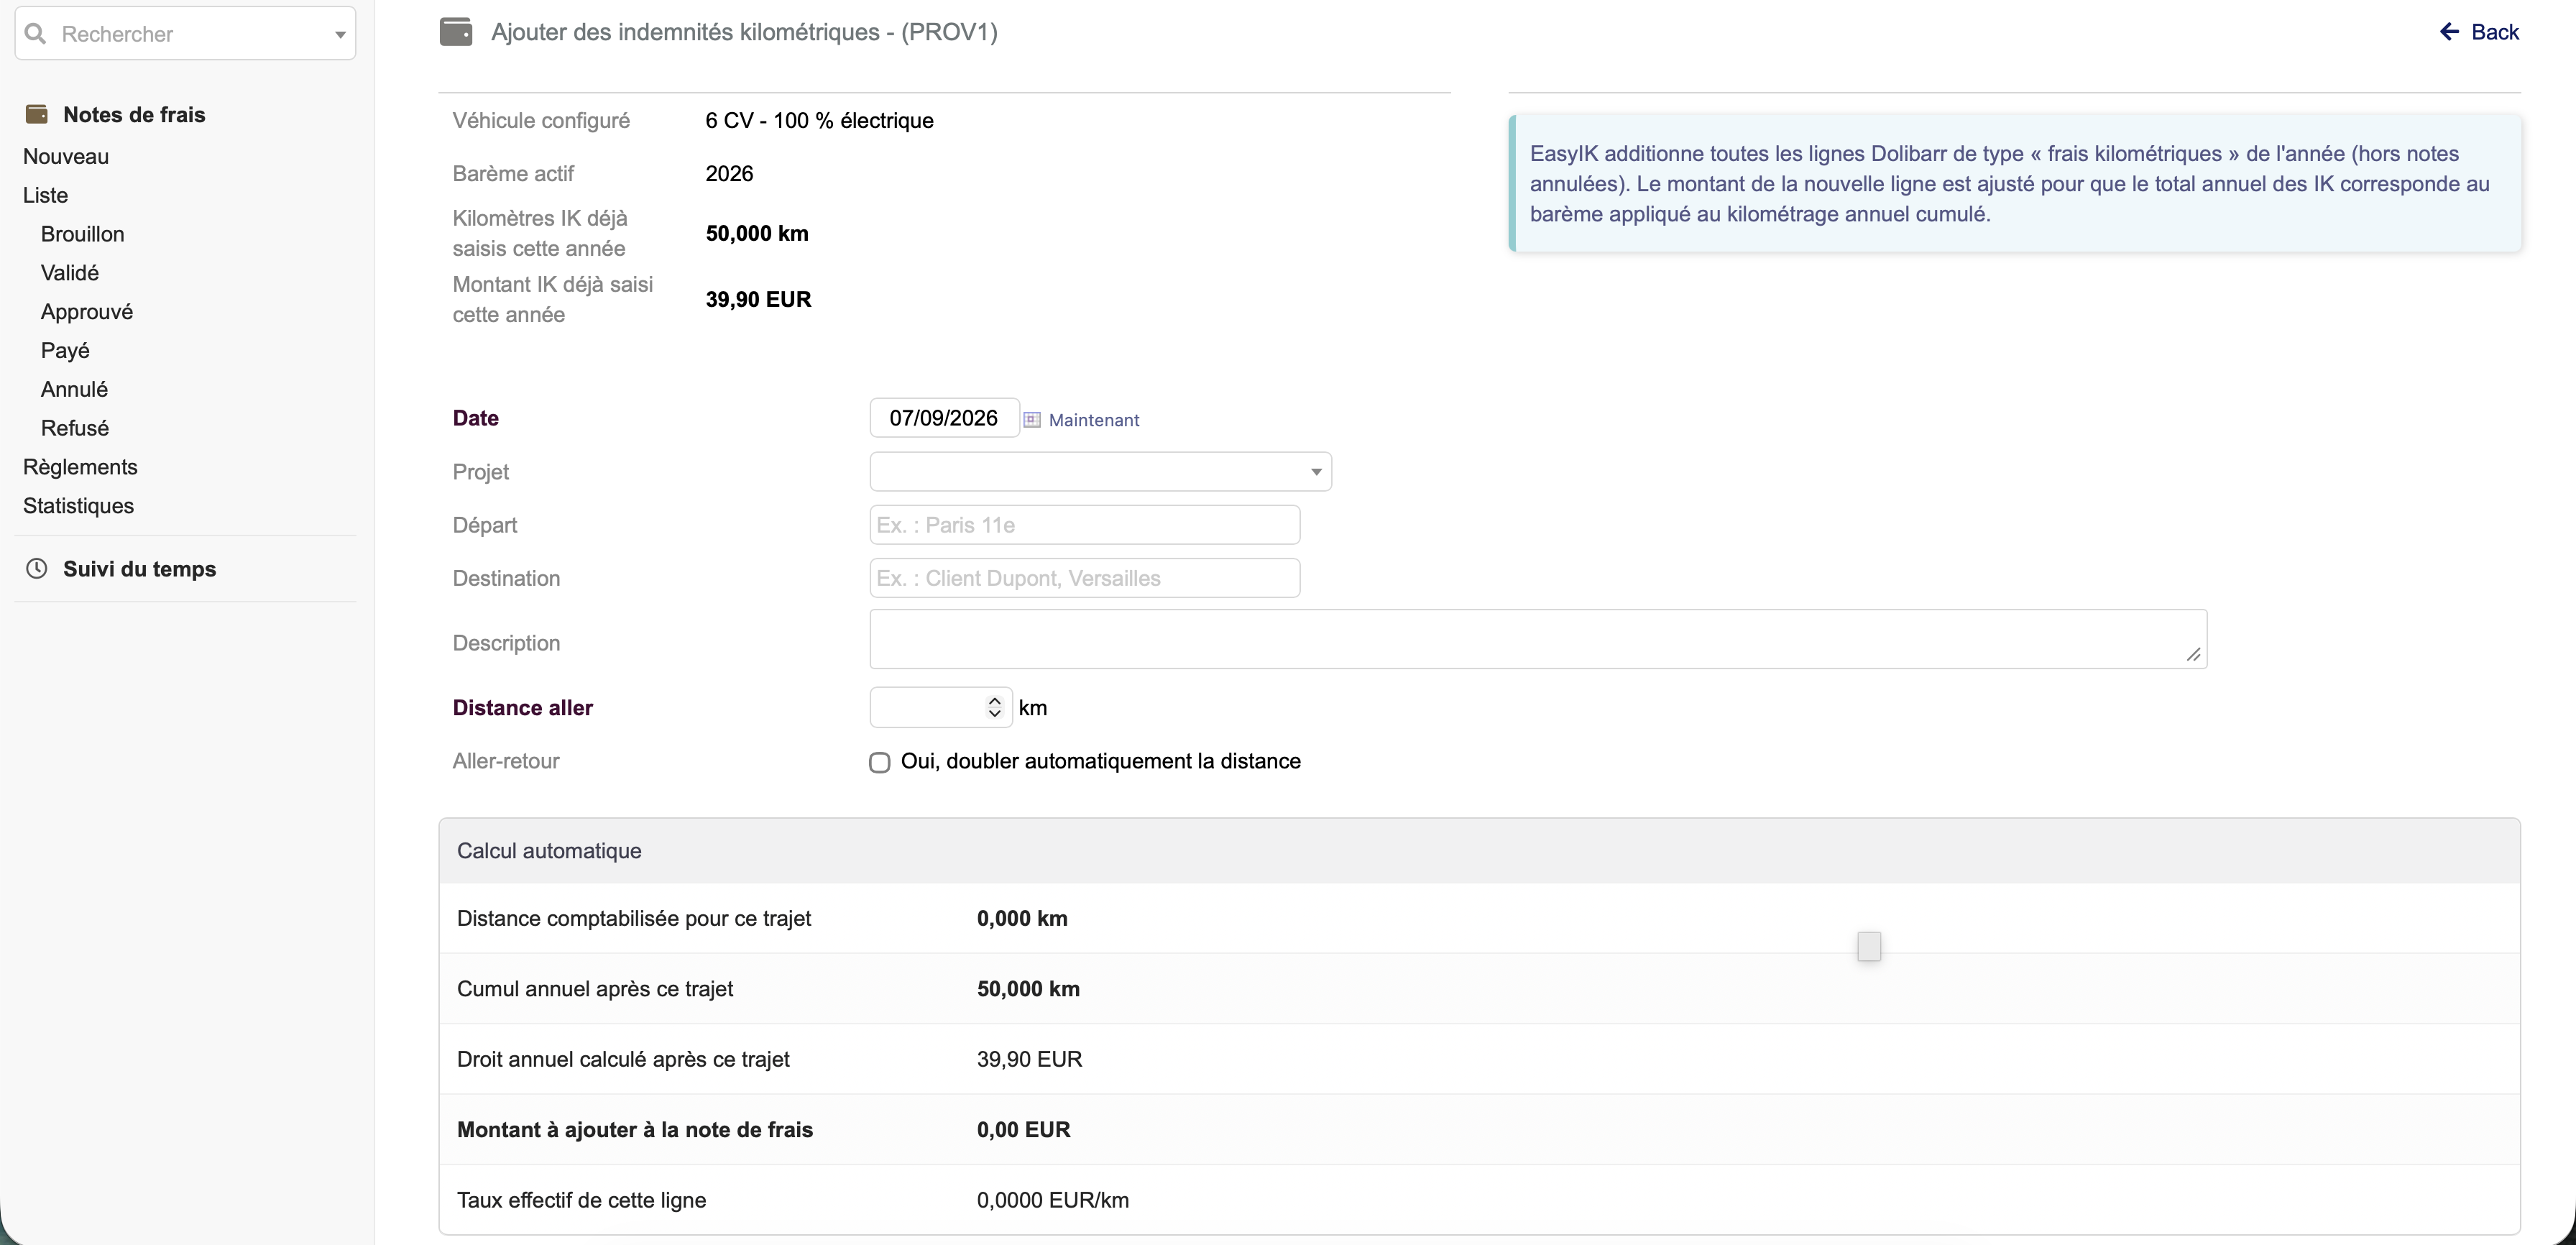
Task: Click the Destination input field
Action: tap(1085, 578)
